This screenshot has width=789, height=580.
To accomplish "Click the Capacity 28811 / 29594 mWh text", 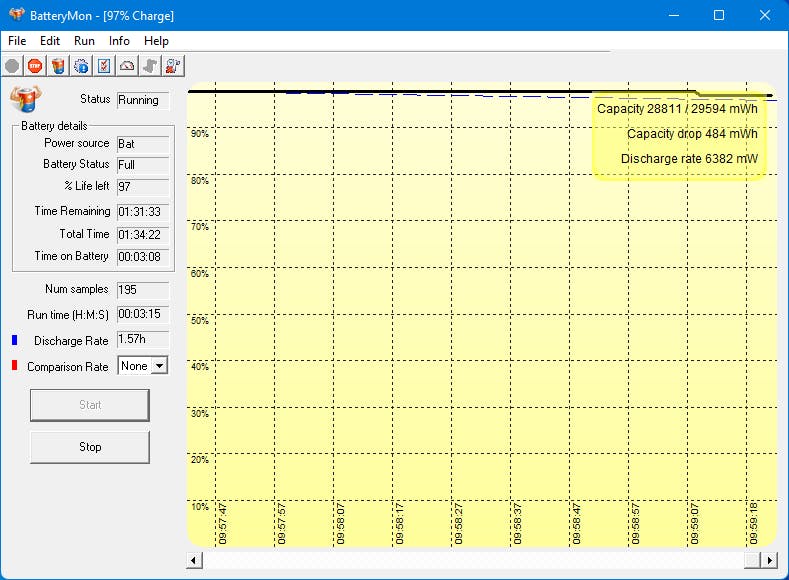I will pyautogui.click(x=677, y=109).
